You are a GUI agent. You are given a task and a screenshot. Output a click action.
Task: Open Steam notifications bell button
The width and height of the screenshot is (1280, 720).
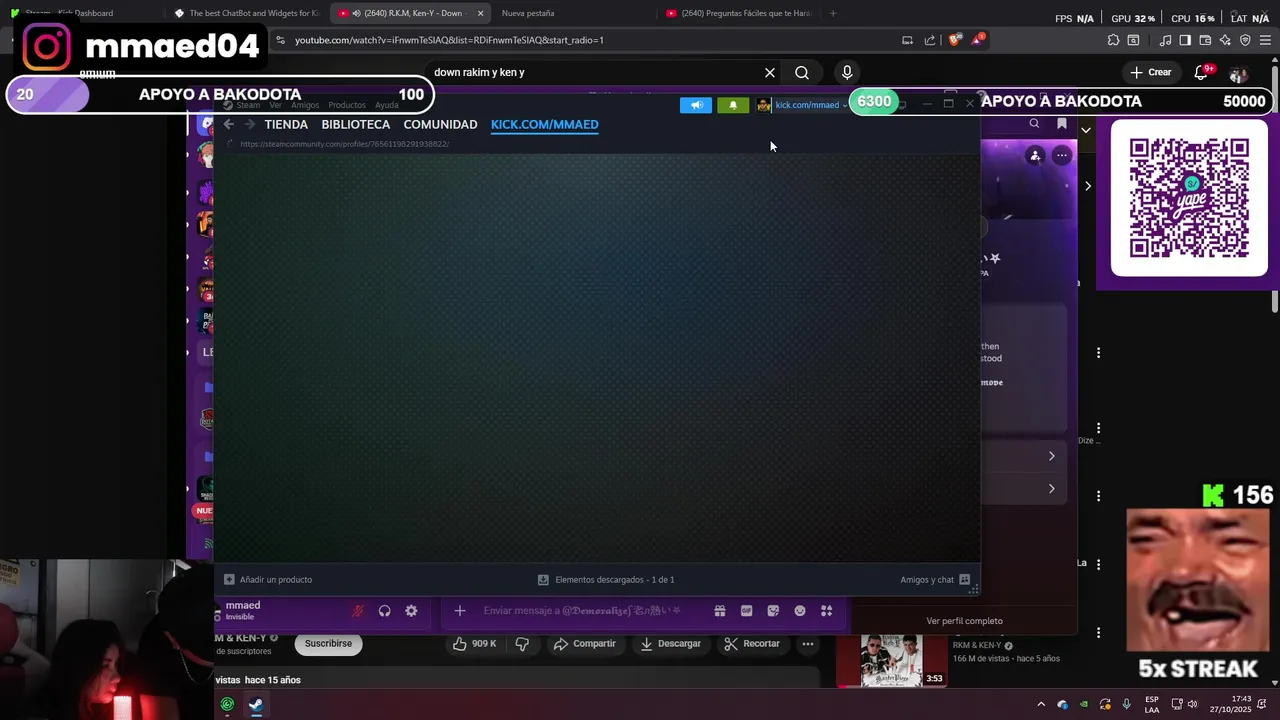click(733, 105)
